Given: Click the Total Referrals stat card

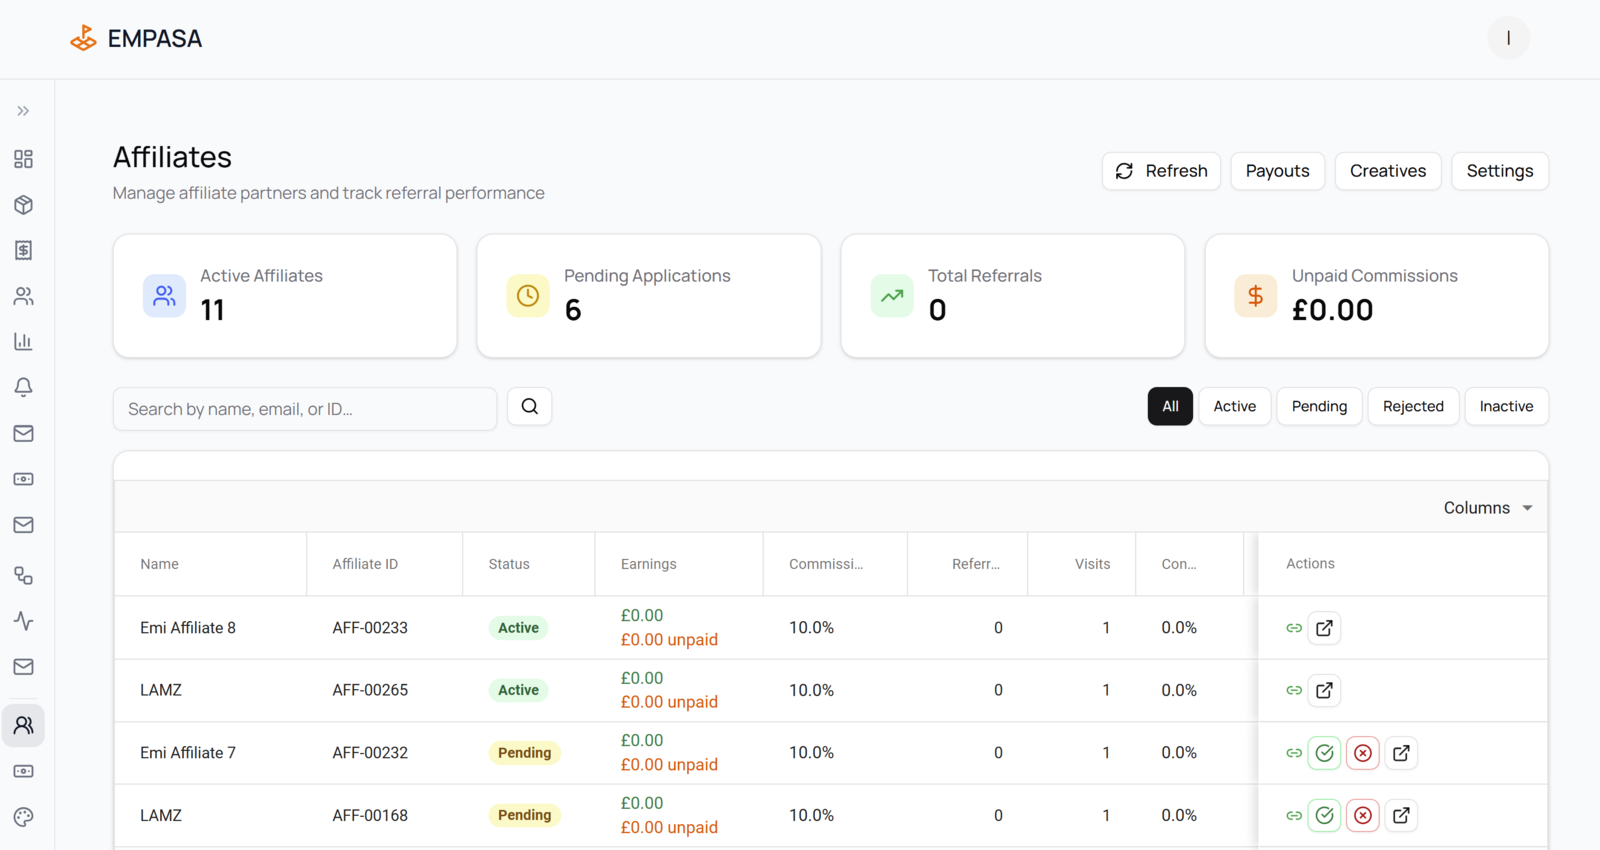Looking at the screenshot, I should click(x=1013, y=296).
